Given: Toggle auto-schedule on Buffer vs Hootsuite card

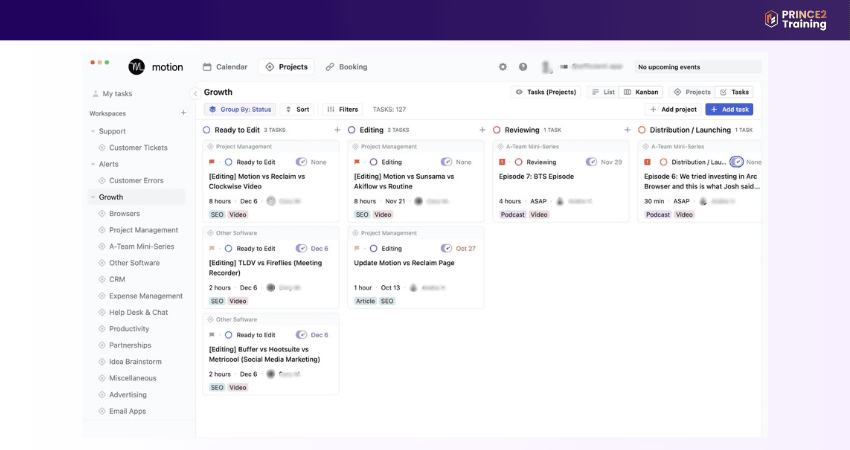Looking at the screenshot, I should tap(301, 335).
